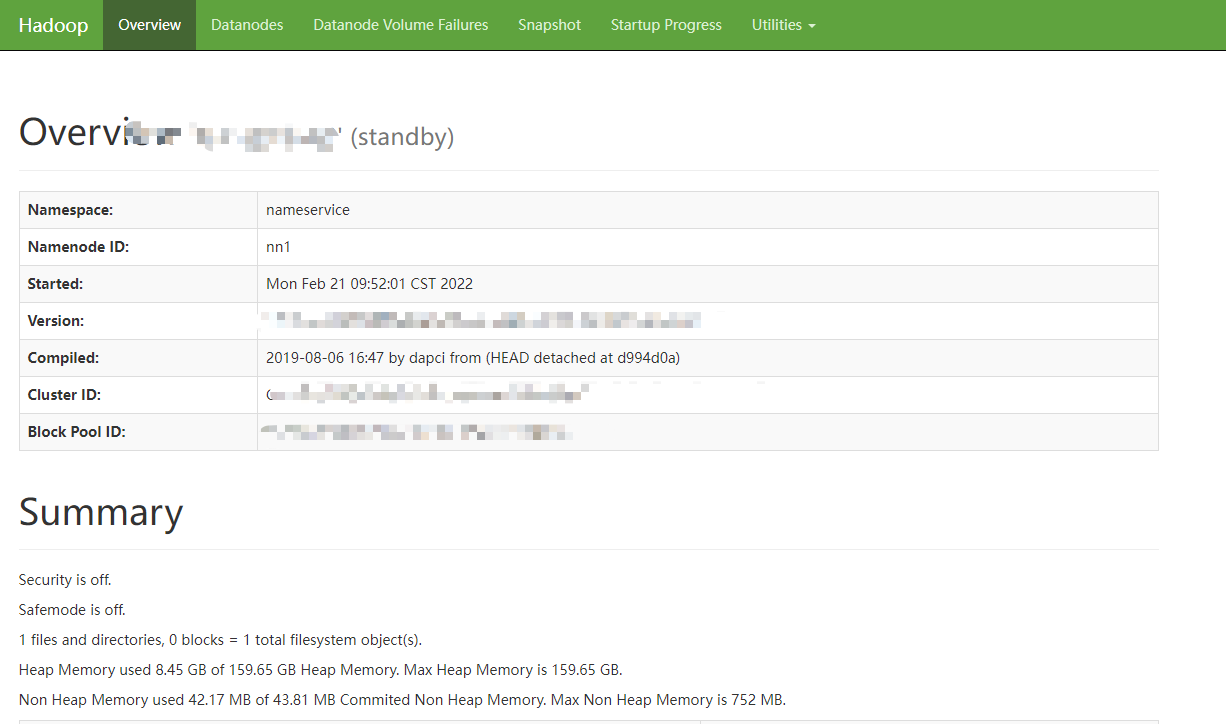
Task: Click the 'Block Pool ID:' row label
Action: click(76, 432)
